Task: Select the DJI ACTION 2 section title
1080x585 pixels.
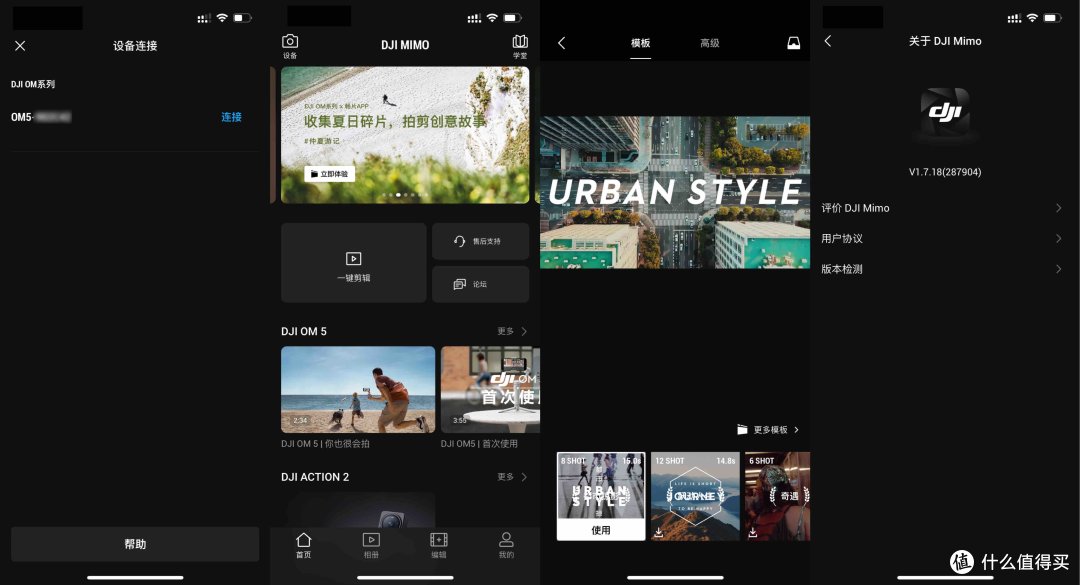Action: click(x=315, y=477)
